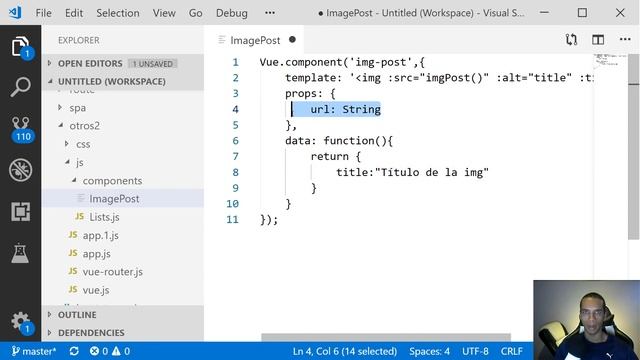Click line number 11 in gutter

232,220
